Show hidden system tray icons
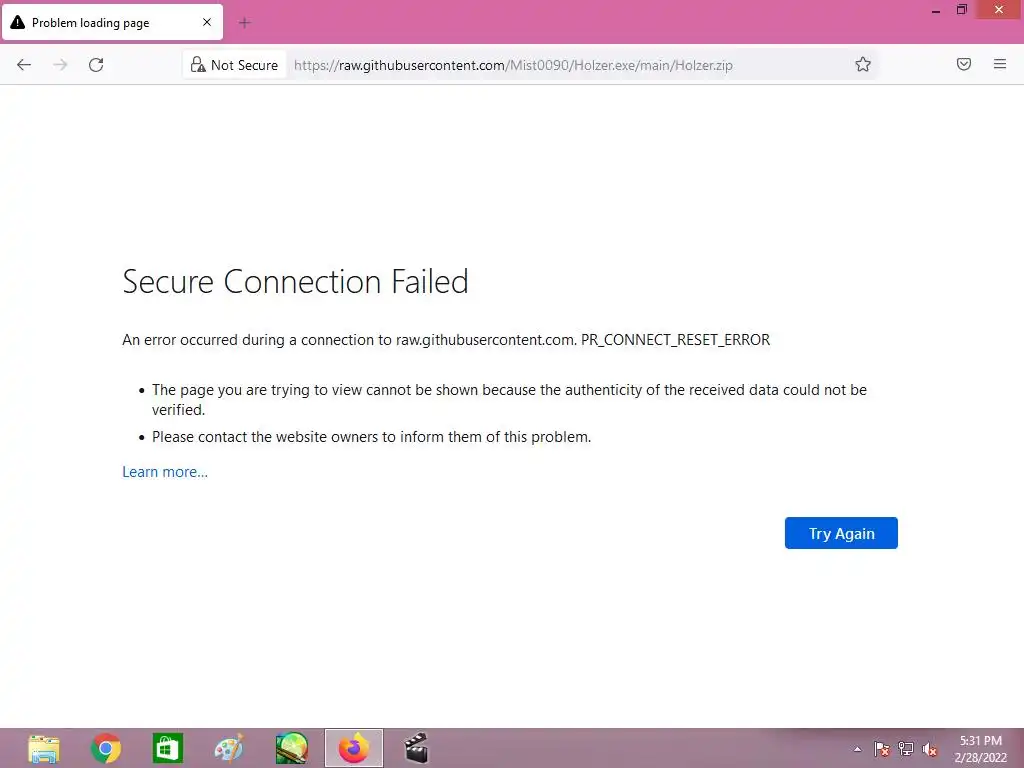This screenshot has height=768, width=1024. [x=857, y=749]
